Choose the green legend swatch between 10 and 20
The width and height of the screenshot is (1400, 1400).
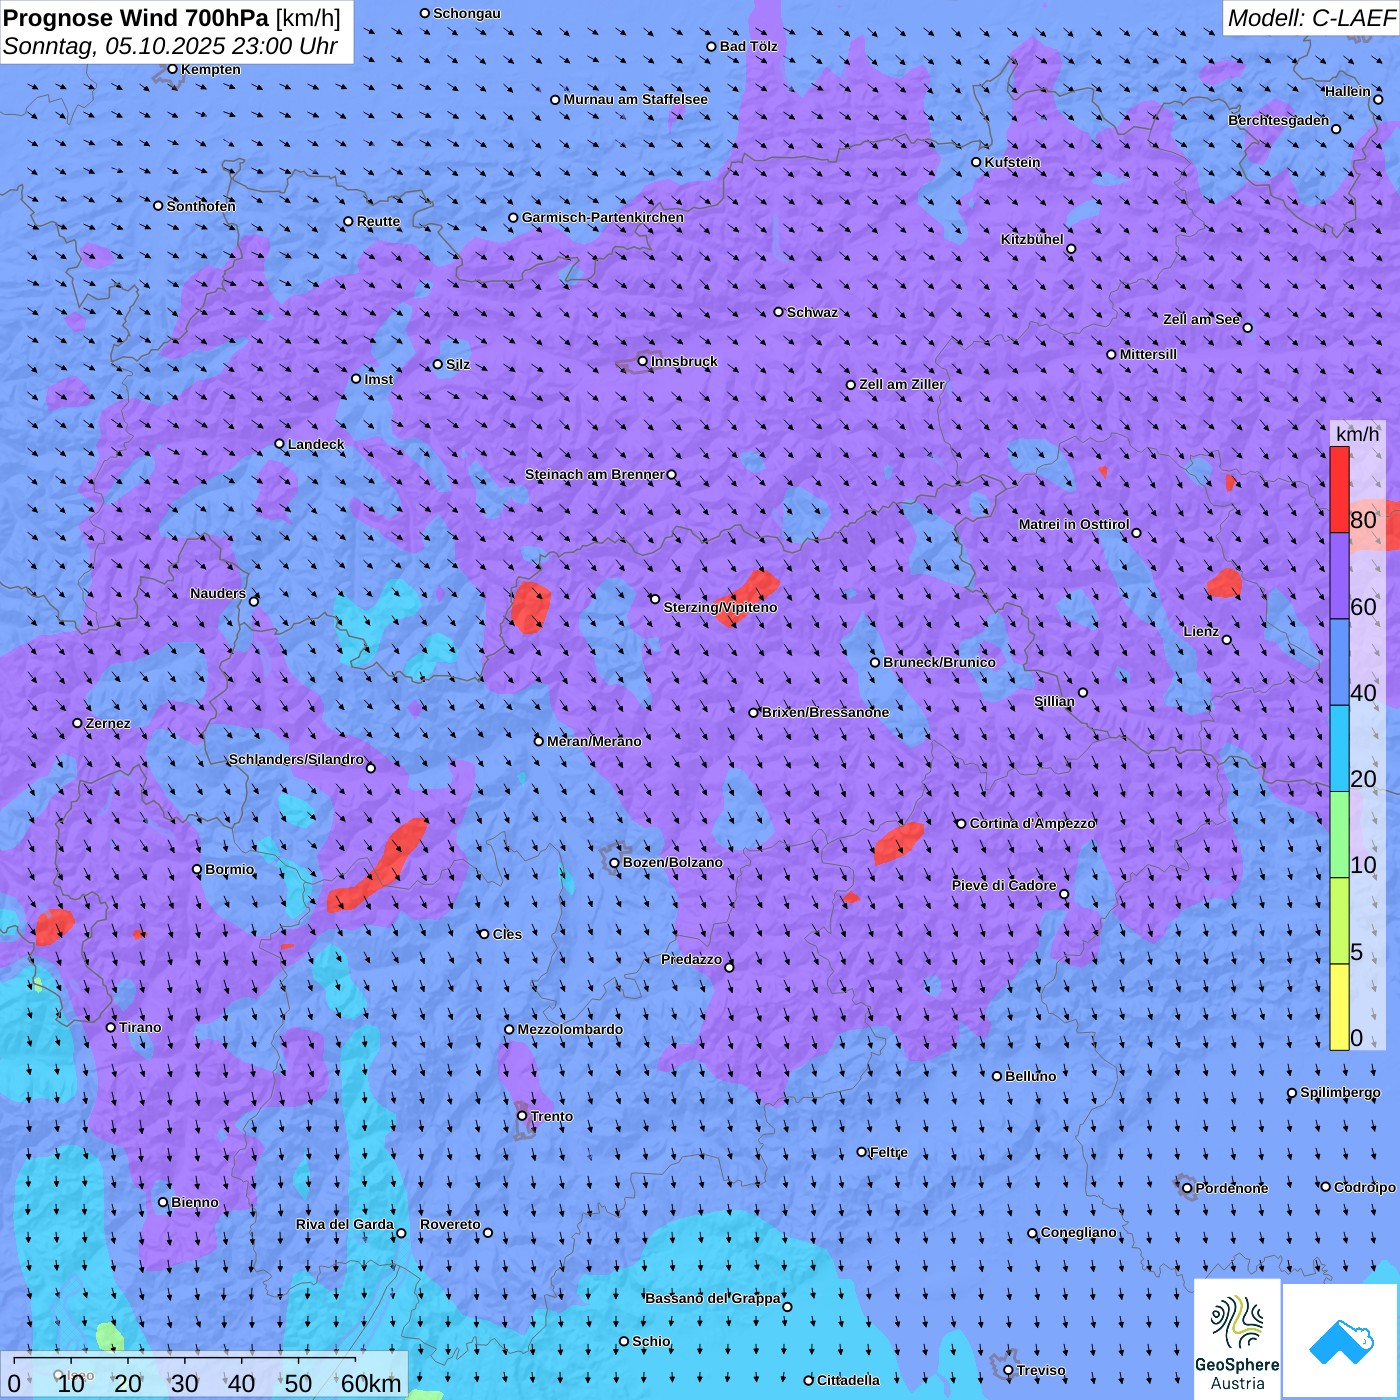(1339, 835)
